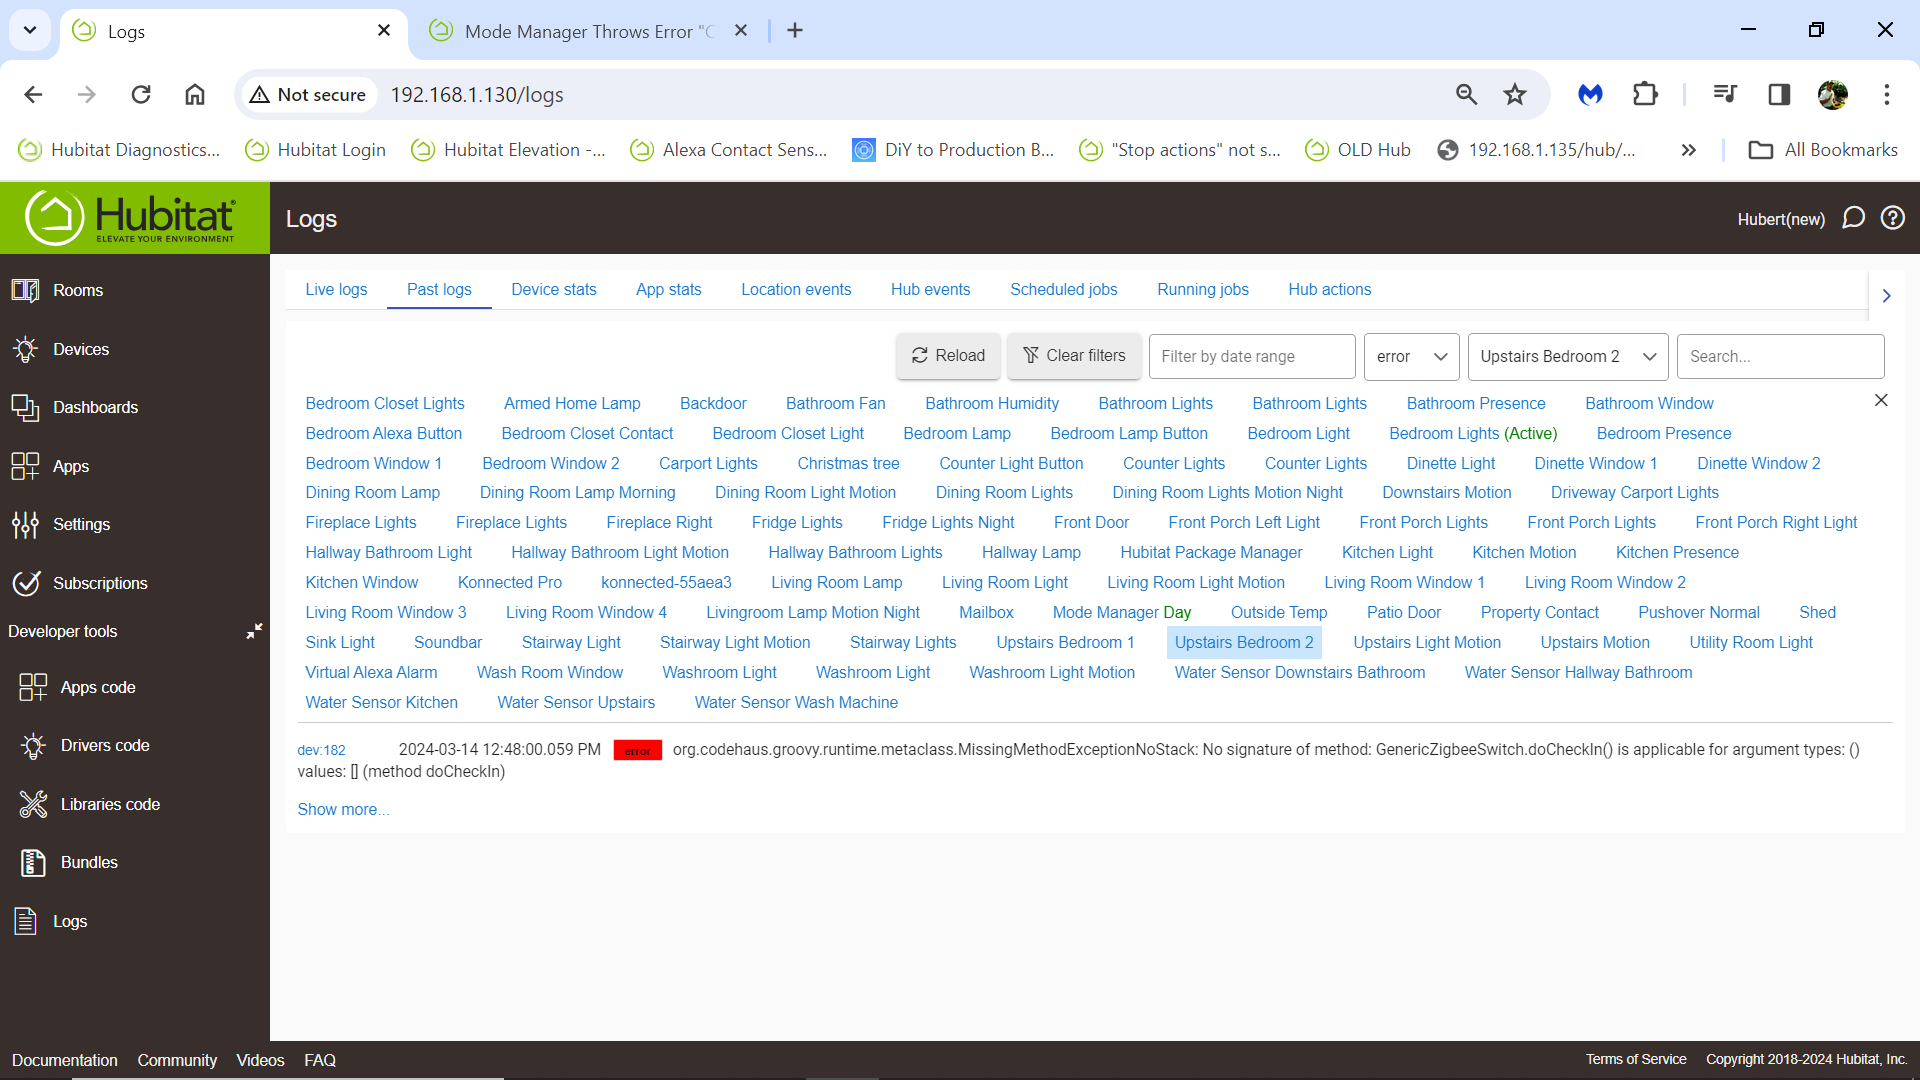
Task: Switch to the Live logs tab
Action: [336, 289]
